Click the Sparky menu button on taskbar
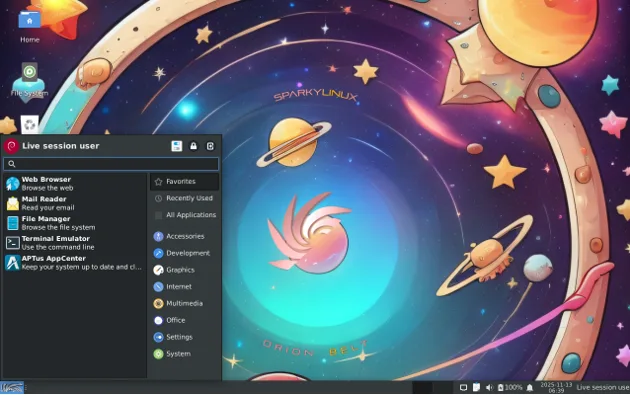The image size is (630, 395). tap(12, 388)
